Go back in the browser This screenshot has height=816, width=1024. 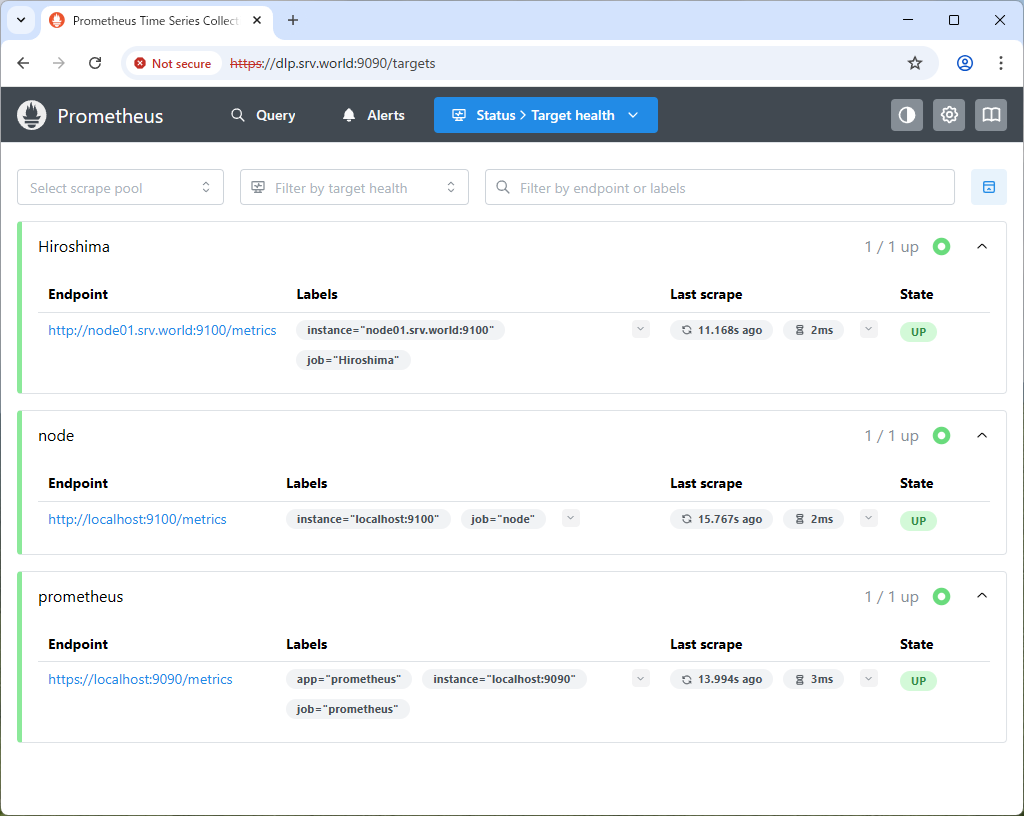click(x=24, y=63)
